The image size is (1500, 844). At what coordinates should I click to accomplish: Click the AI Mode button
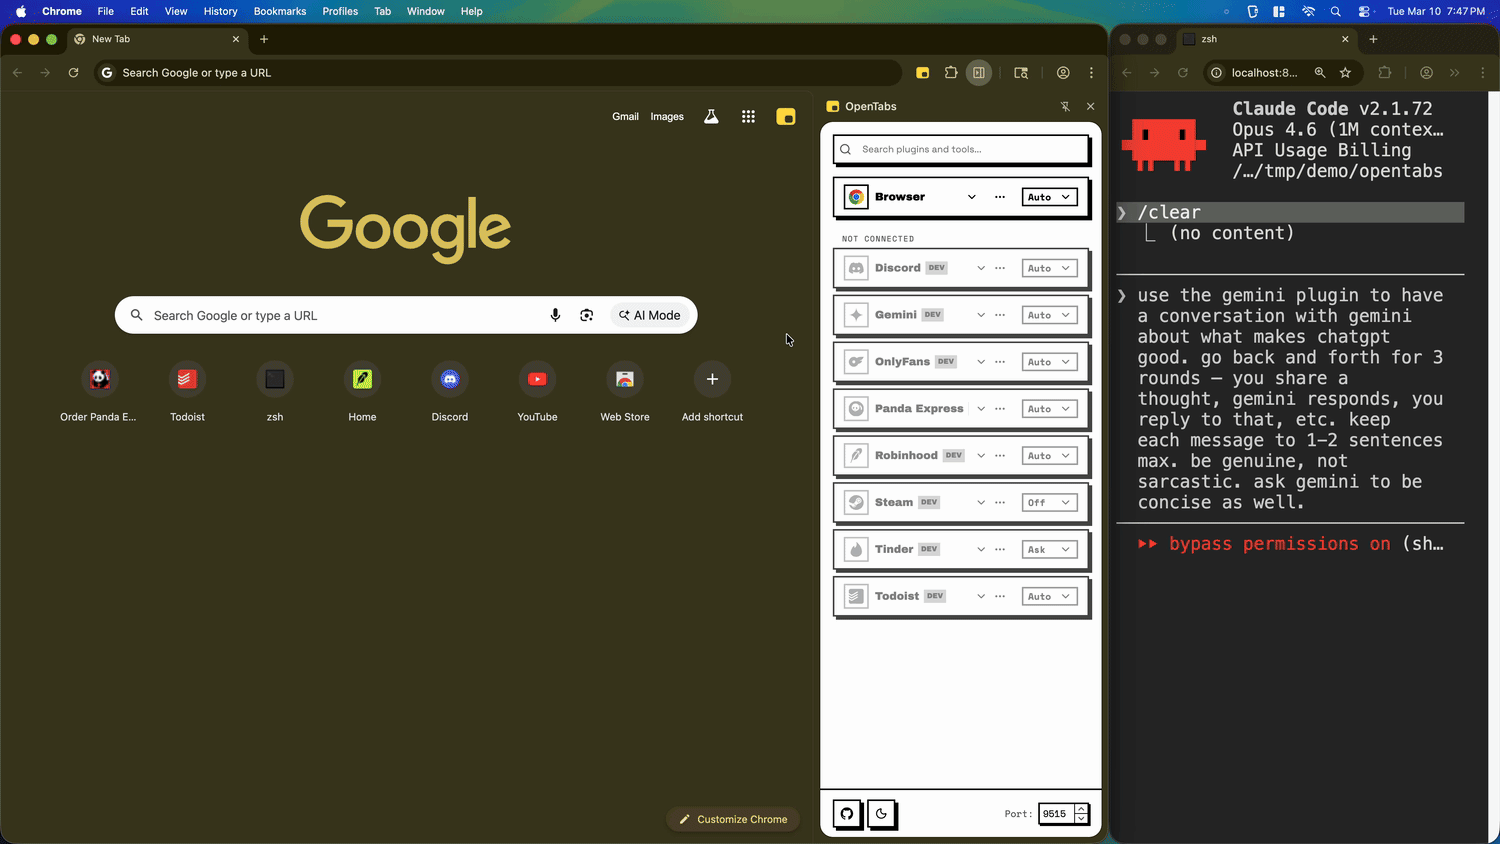(x=649, y=315)
